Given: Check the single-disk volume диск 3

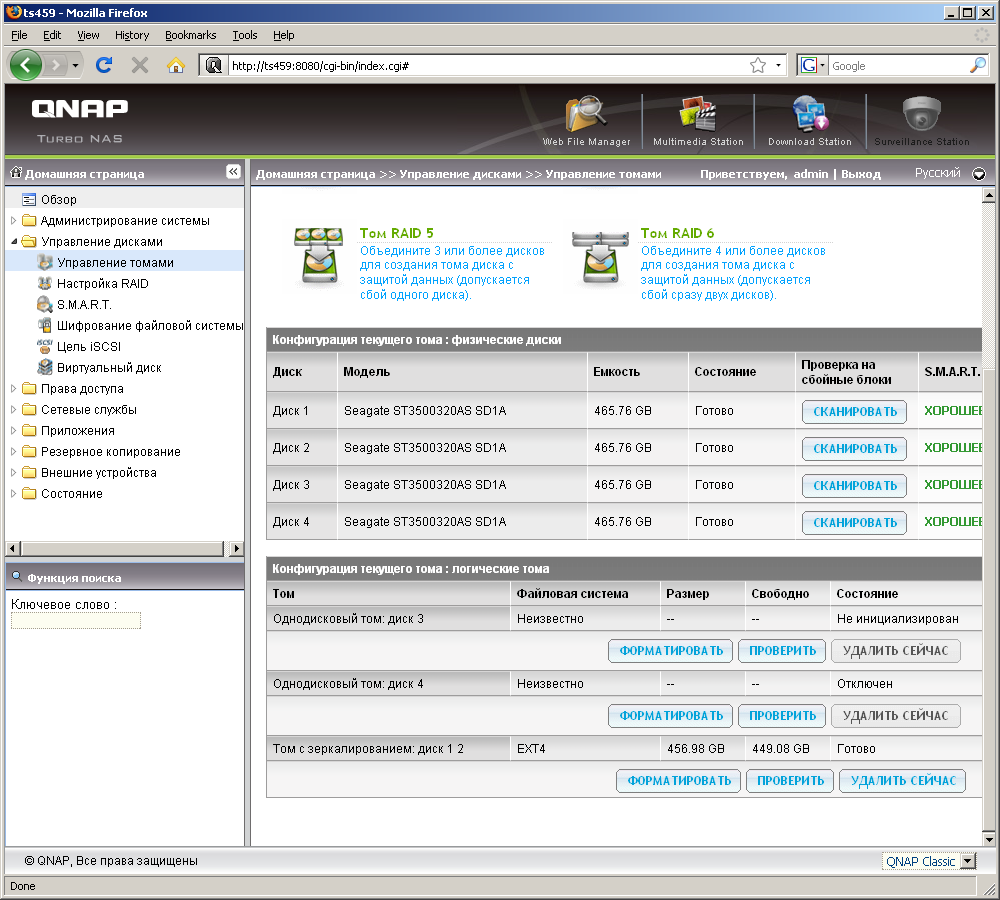Looking at the screenshot, I should [x=782, y=651].
